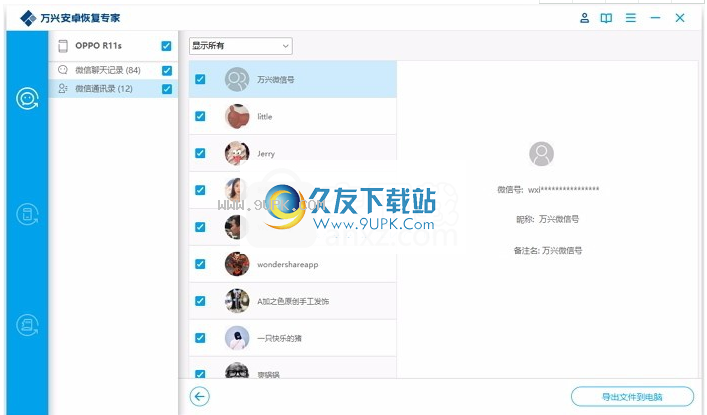
Task: Toggle 微信通讯录 (12) checkbox
Action: click(167, 89)
